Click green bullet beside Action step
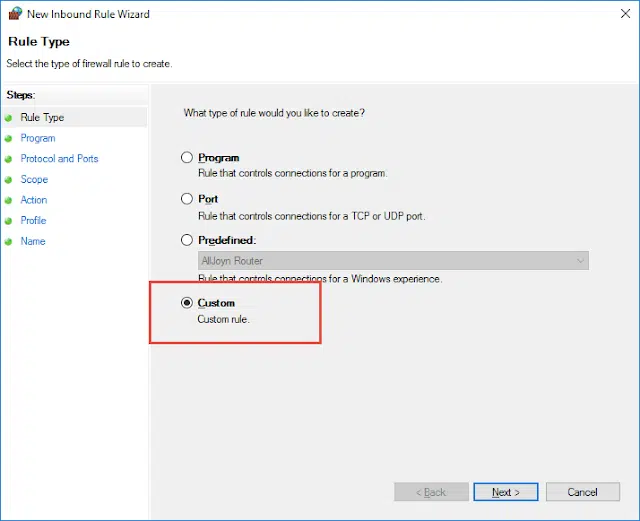640x521 pixels. coord(9,201)
